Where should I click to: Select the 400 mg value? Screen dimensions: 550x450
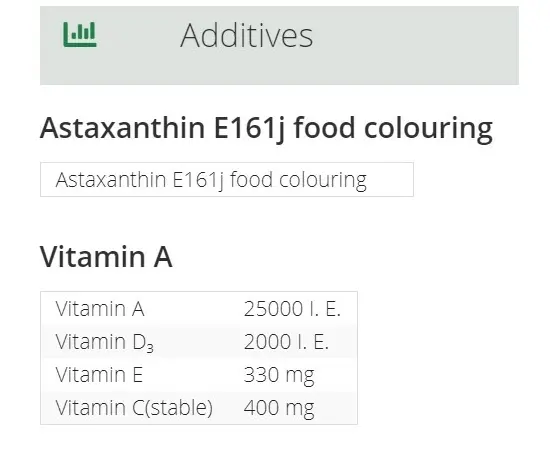[279, 408]
